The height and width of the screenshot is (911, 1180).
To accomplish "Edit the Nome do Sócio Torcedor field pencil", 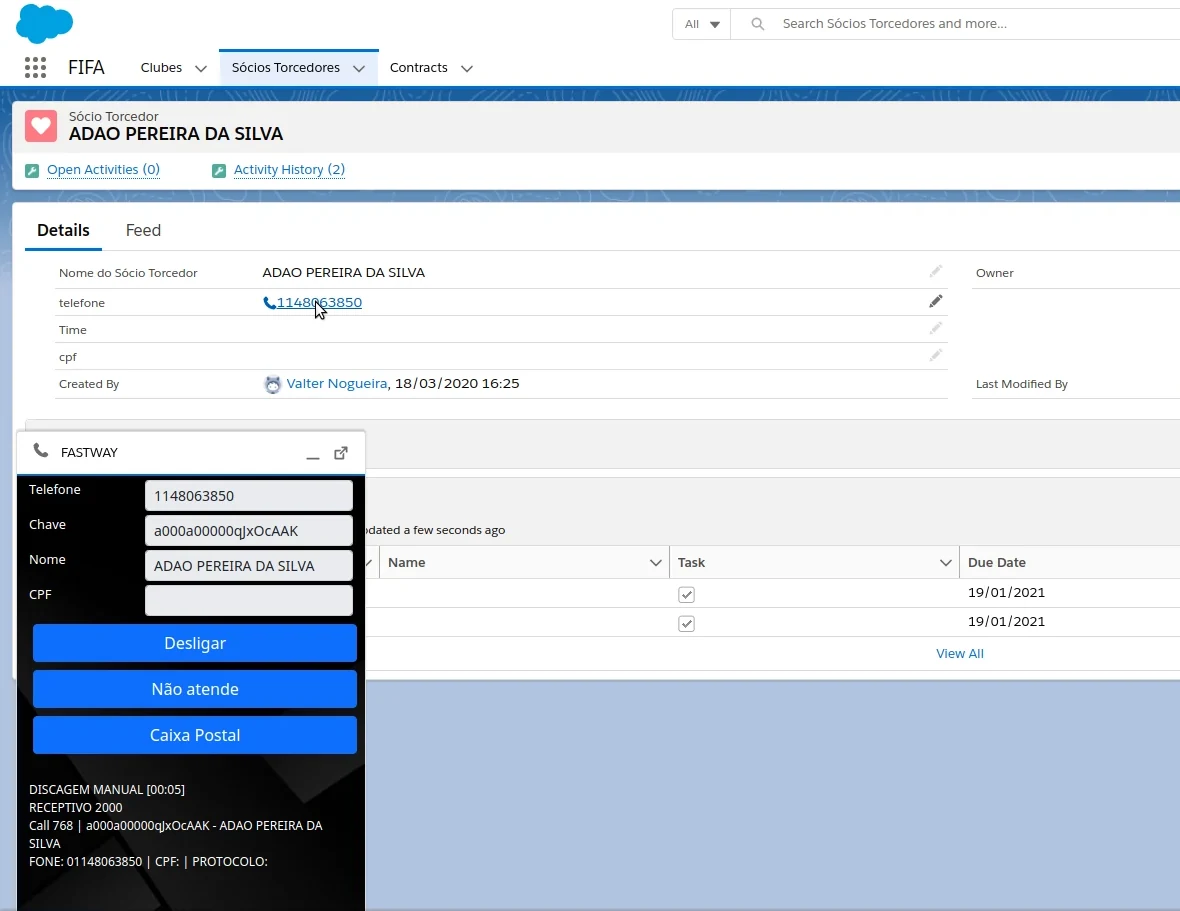I will tap(935, 271).
